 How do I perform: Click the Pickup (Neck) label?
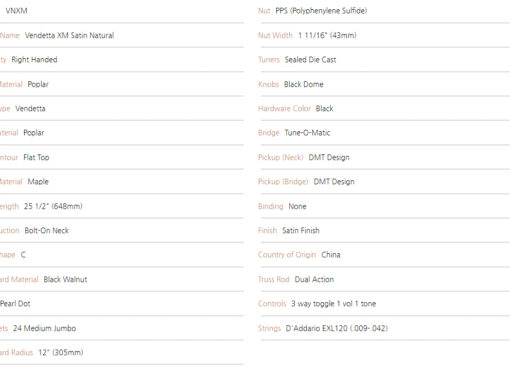pyautogui.click(x=281, y=157)
